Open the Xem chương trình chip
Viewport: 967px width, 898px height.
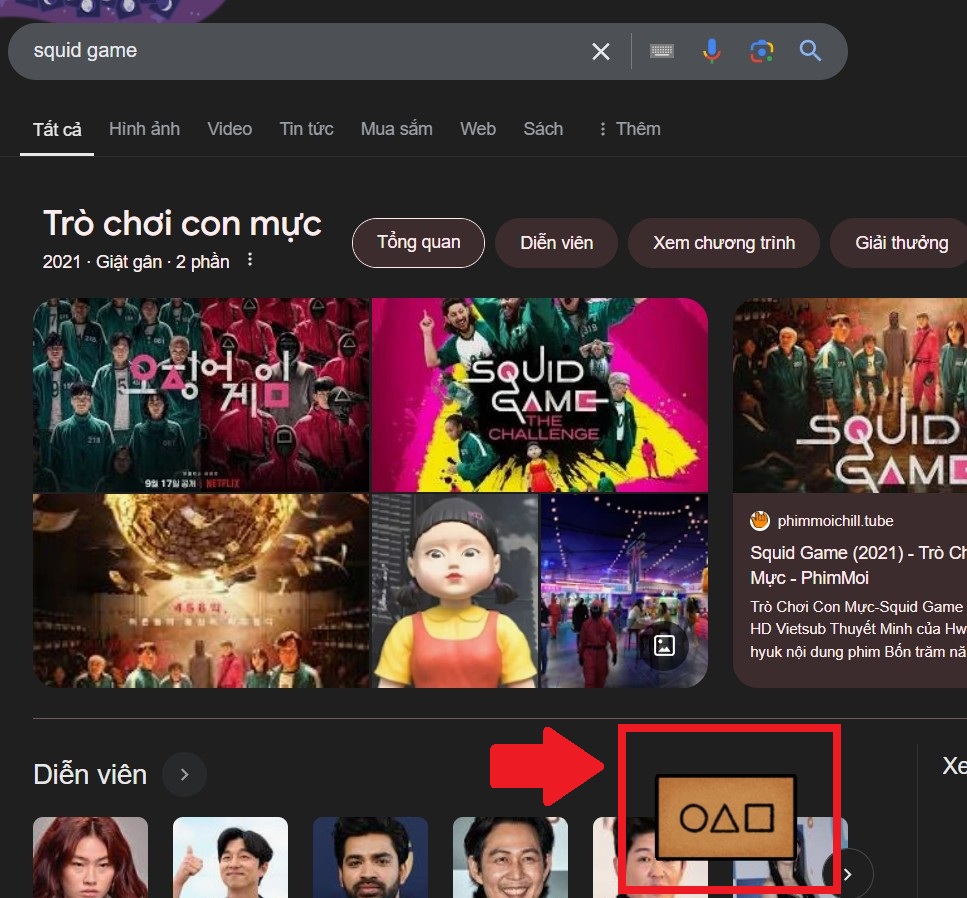[724, 243]
